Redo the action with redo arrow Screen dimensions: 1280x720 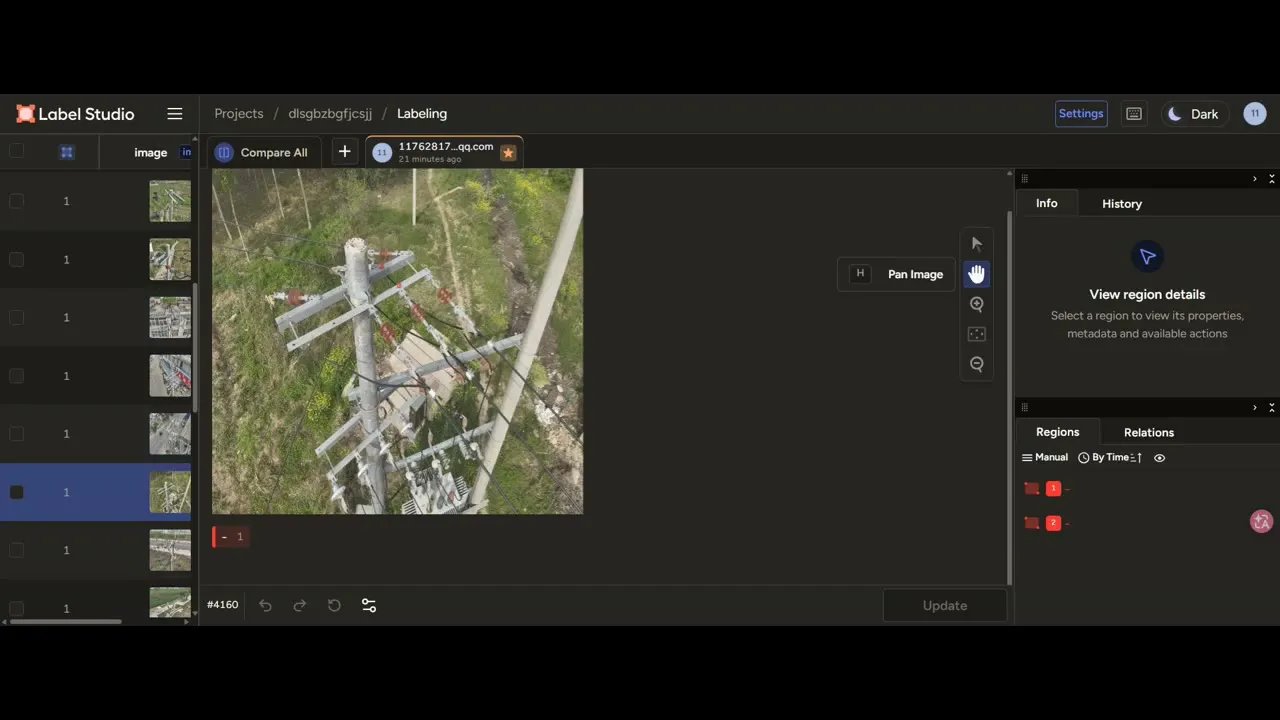coord(299,605)
